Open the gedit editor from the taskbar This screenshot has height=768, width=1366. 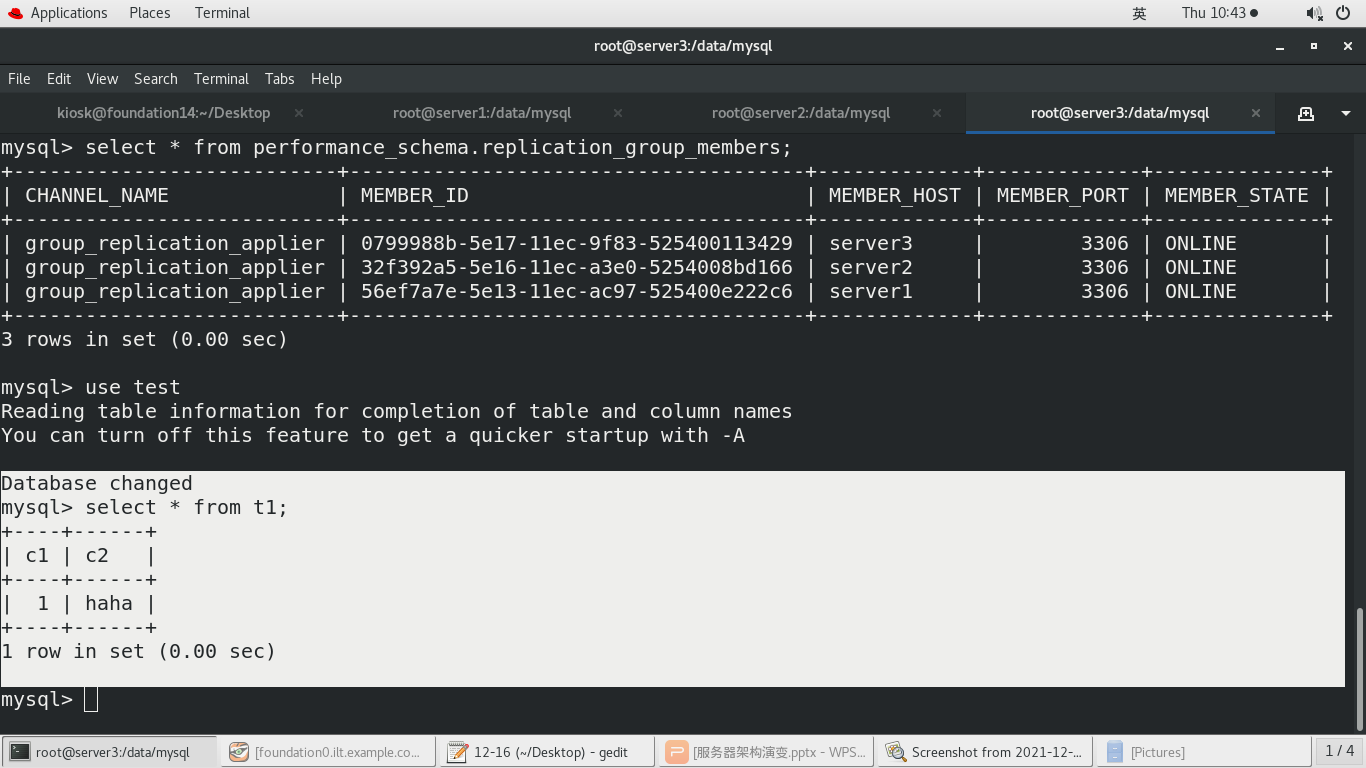click(546, 751)
